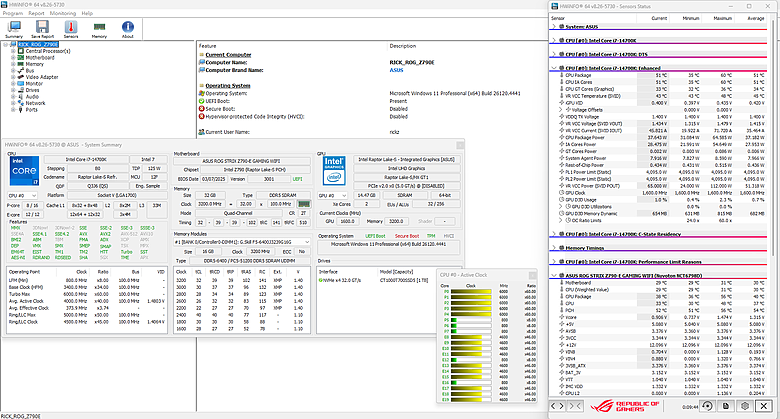
Task: Open the Monitoring menu
Action: 63,13
